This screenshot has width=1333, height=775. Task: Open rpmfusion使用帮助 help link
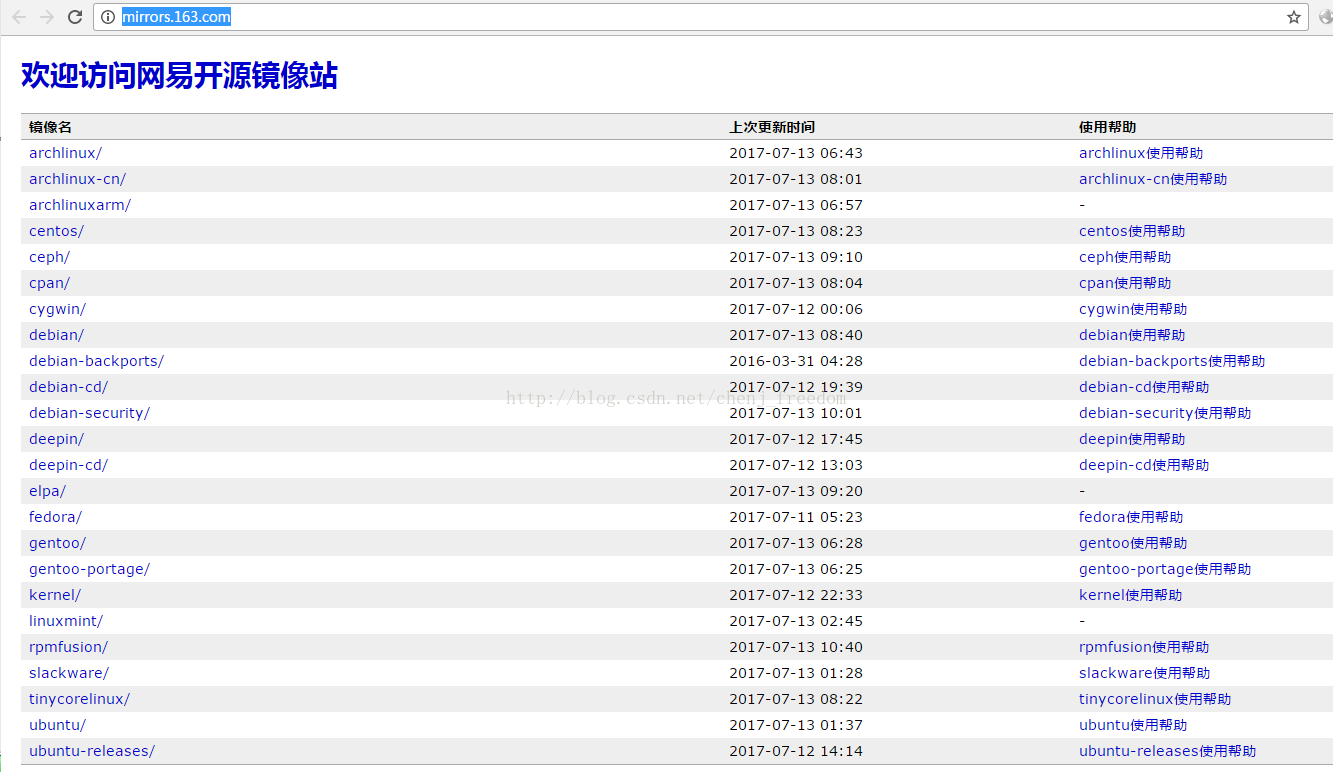tap(1144, 647)
